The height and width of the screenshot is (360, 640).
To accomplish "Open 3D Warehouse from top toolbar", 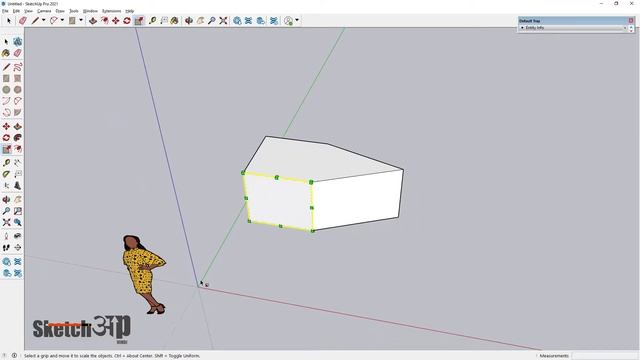I will click(237, 20).
